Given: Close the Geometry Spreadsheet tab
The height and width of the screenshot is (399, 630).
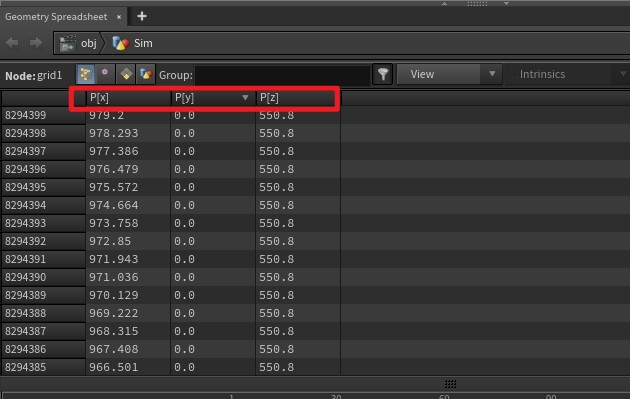Looking at the screenshot, I should [119, 17].
